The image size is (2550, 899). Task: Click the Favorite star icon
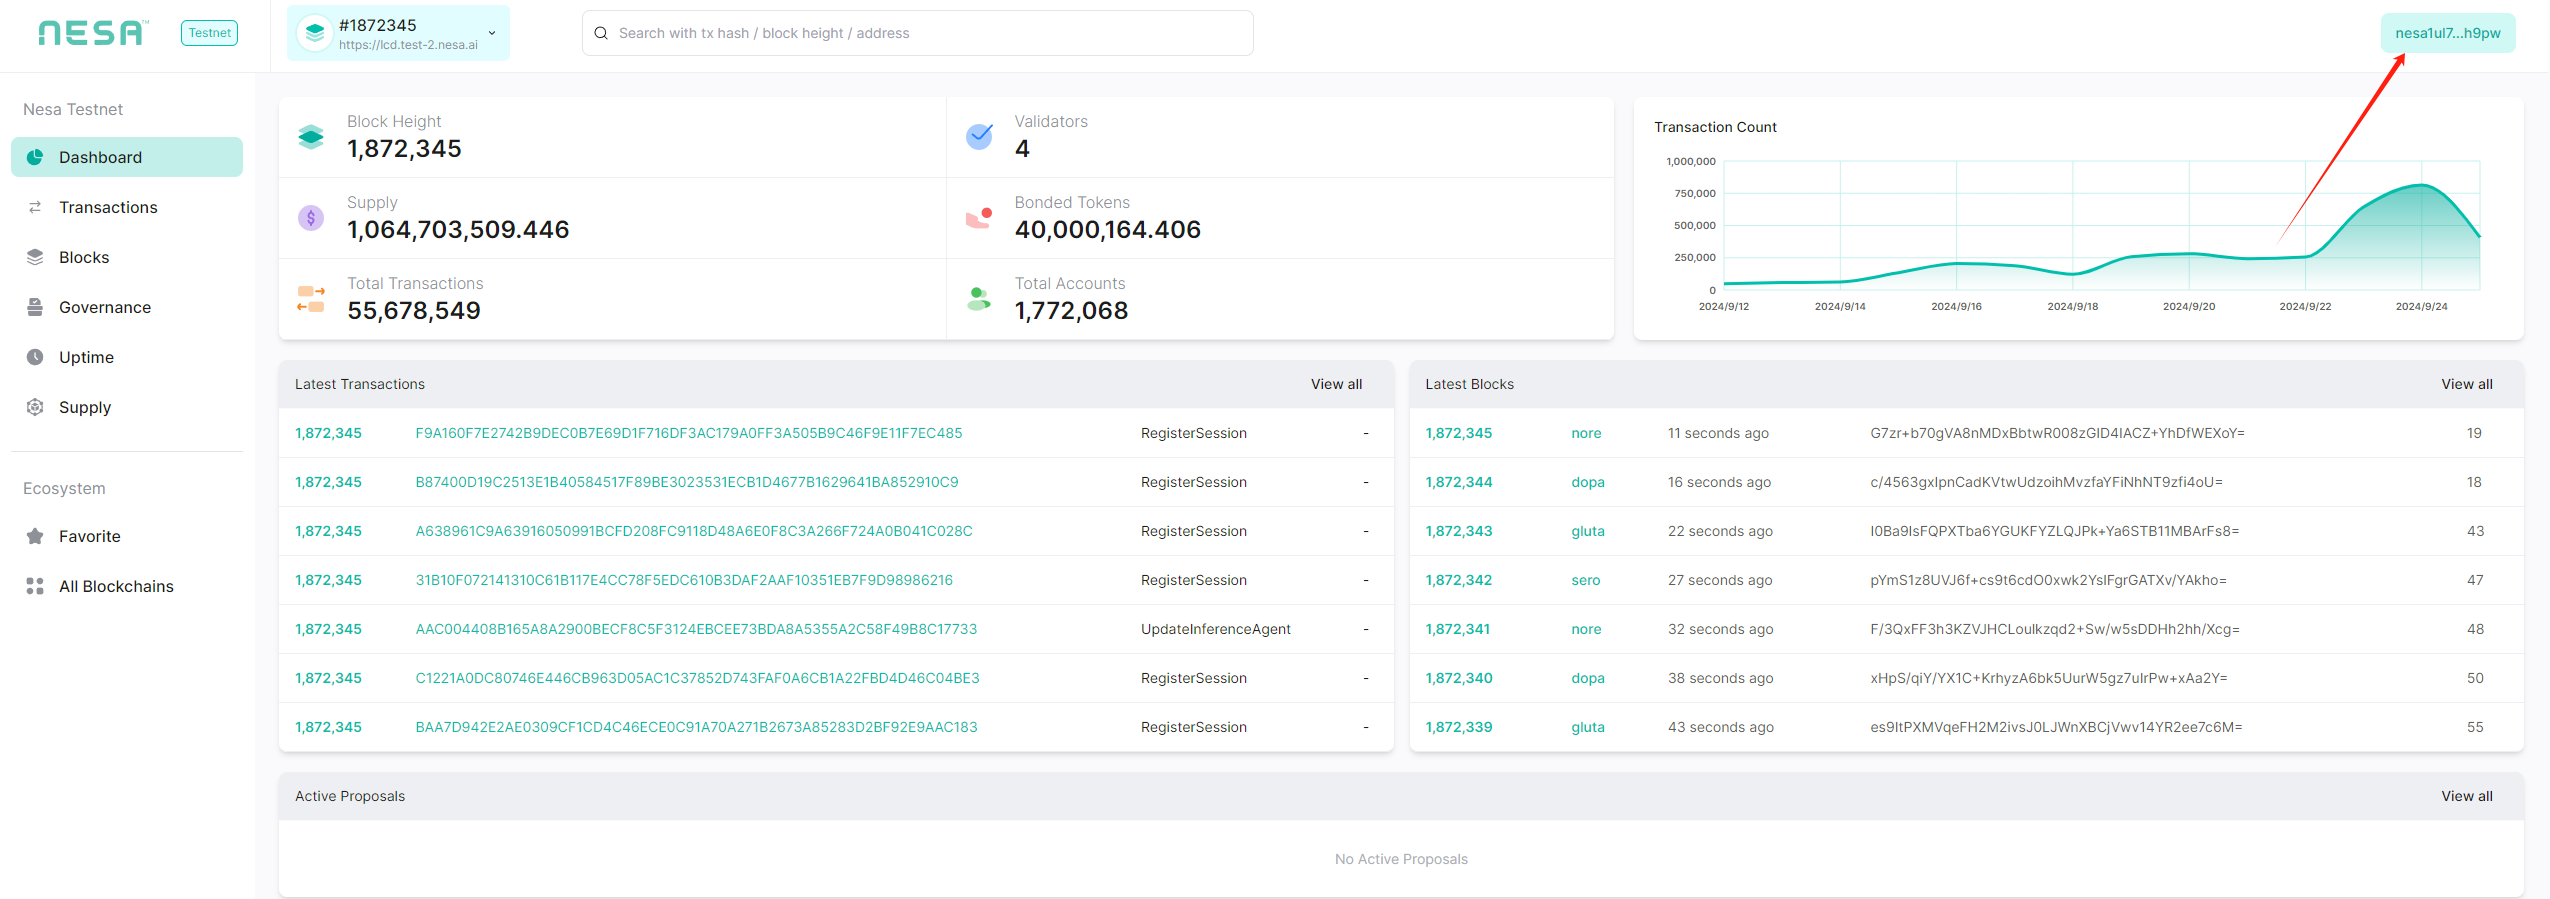tap(35, 536)
